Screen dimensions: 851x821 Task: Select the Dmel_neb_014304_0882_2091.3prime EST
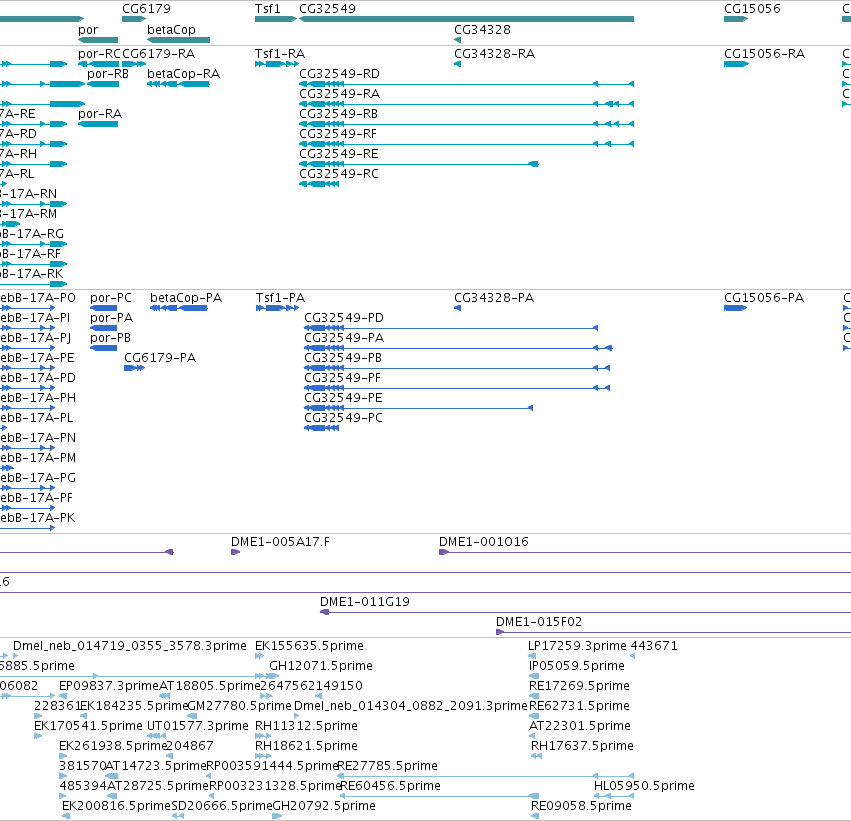click(x=410, y=707)
